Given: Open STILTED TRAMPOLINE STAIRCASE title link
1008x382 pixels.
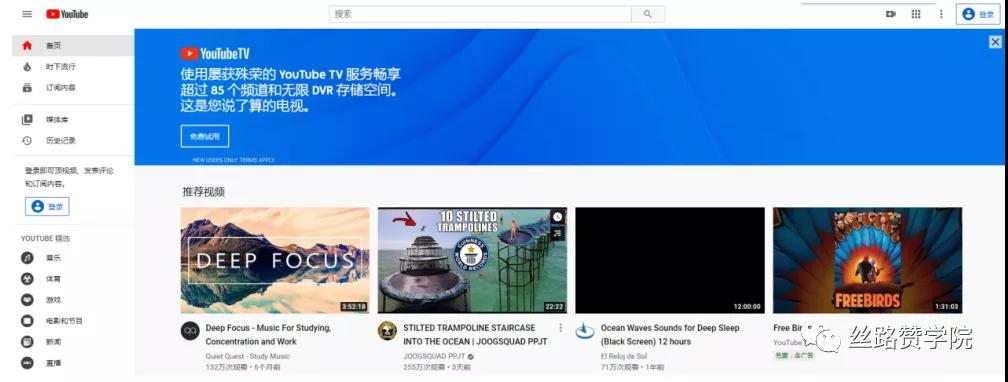Looking at the screenshot, I should [475, 334].
